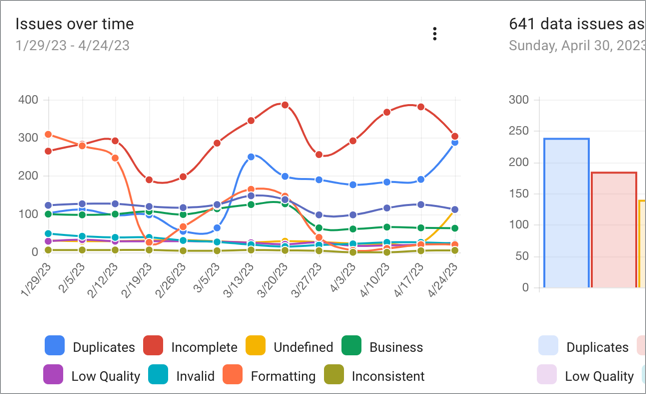Toggle Duplicates legend in the bar chart
This screenshot has height=394, width=646.
[x=583, y=346]
